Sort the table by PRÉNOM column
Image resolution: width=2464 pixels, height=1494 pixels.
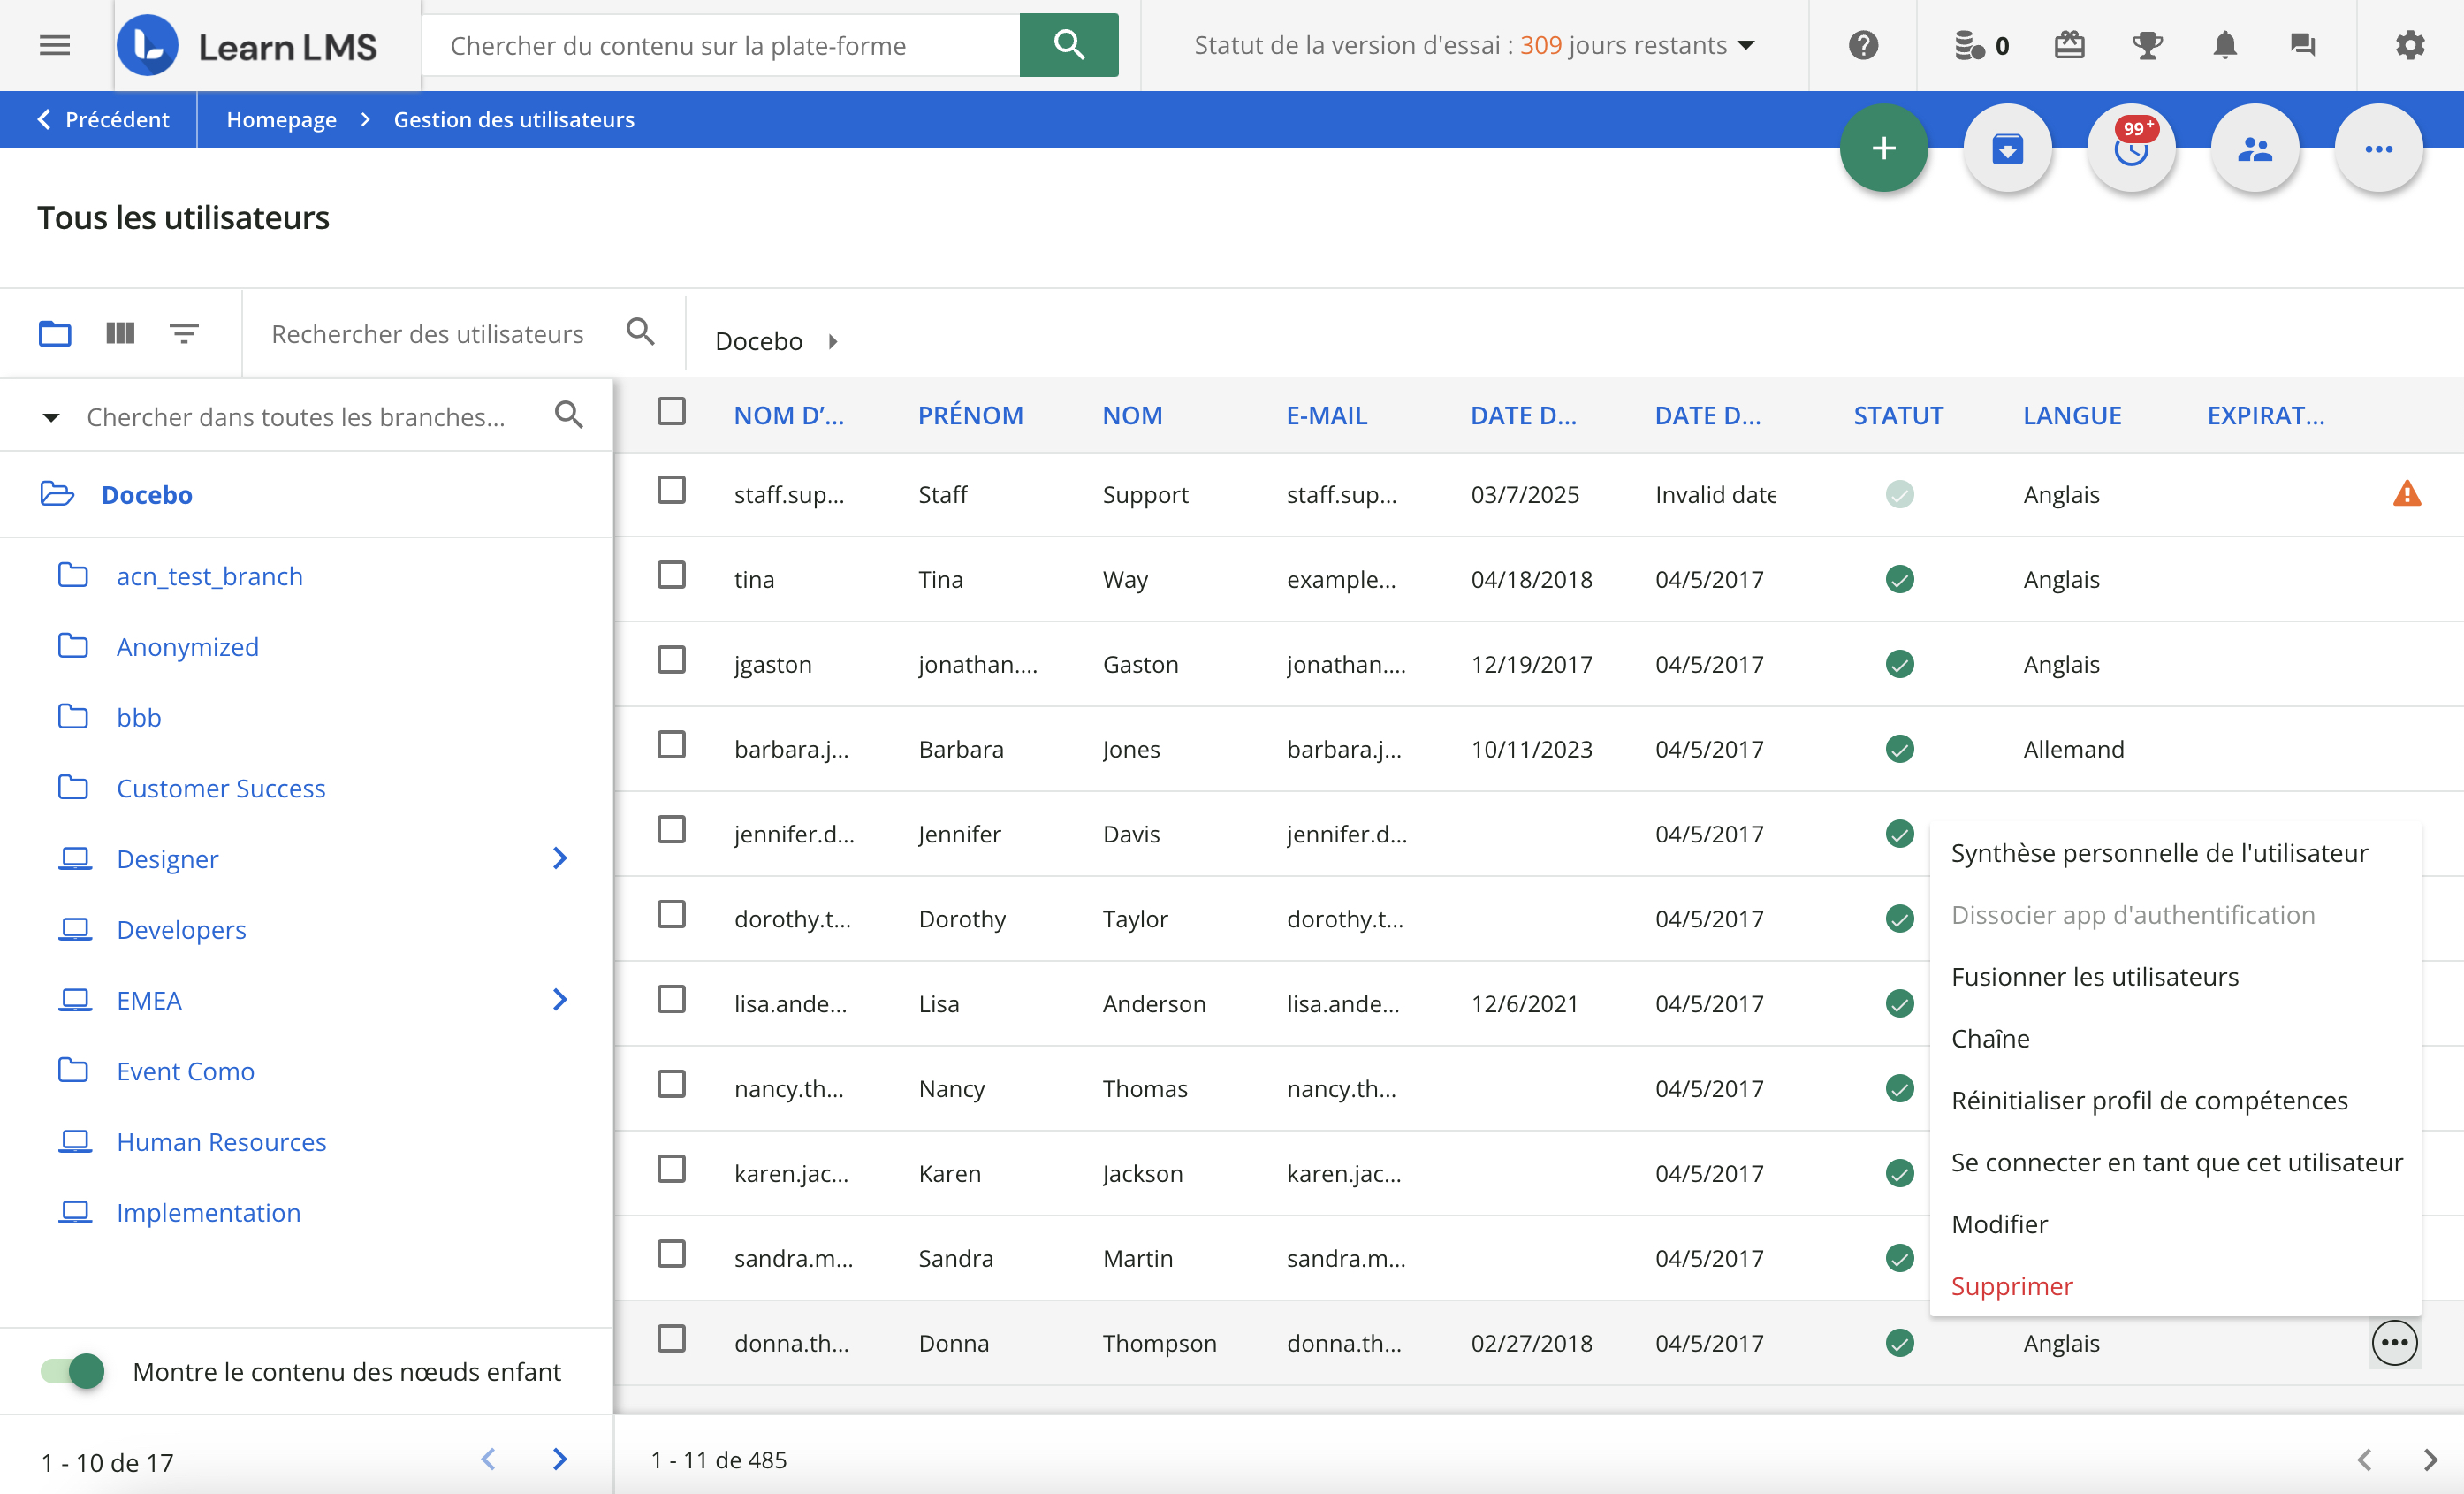click(970, 415)
